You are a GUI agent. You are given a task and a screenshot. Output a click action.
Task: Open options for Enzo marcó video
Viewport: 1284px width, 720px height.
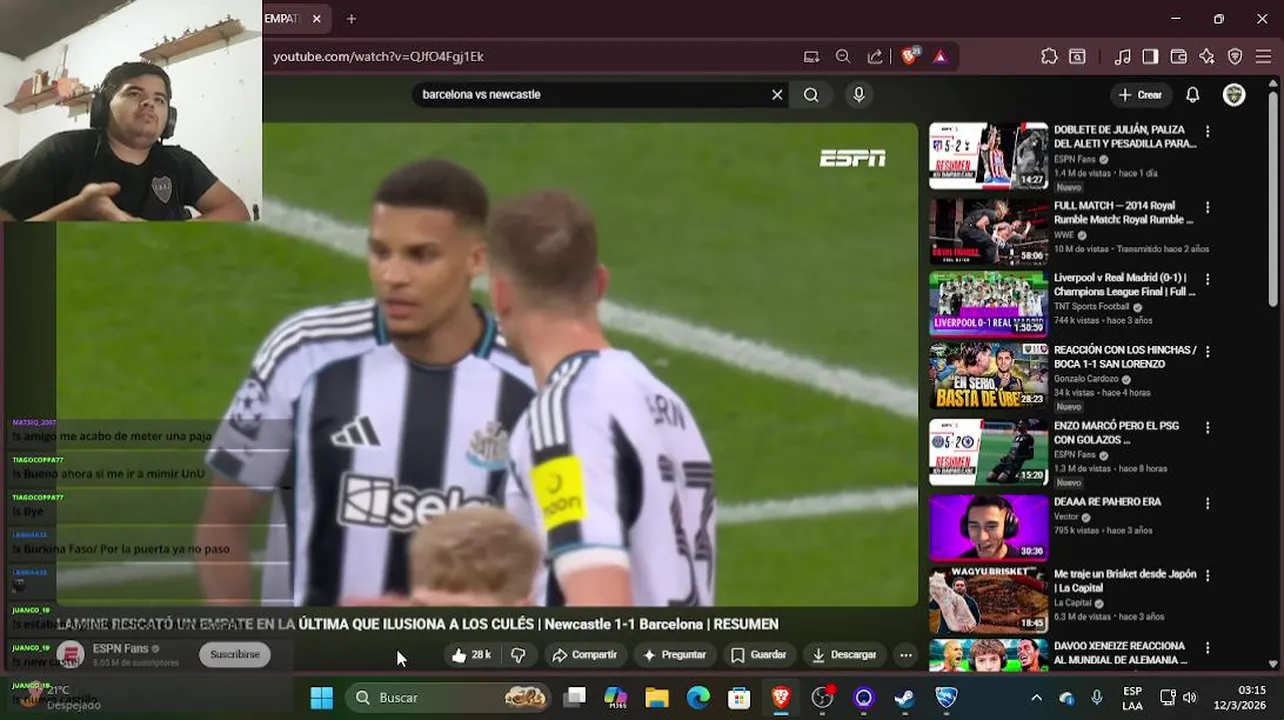click(1207, 427)
